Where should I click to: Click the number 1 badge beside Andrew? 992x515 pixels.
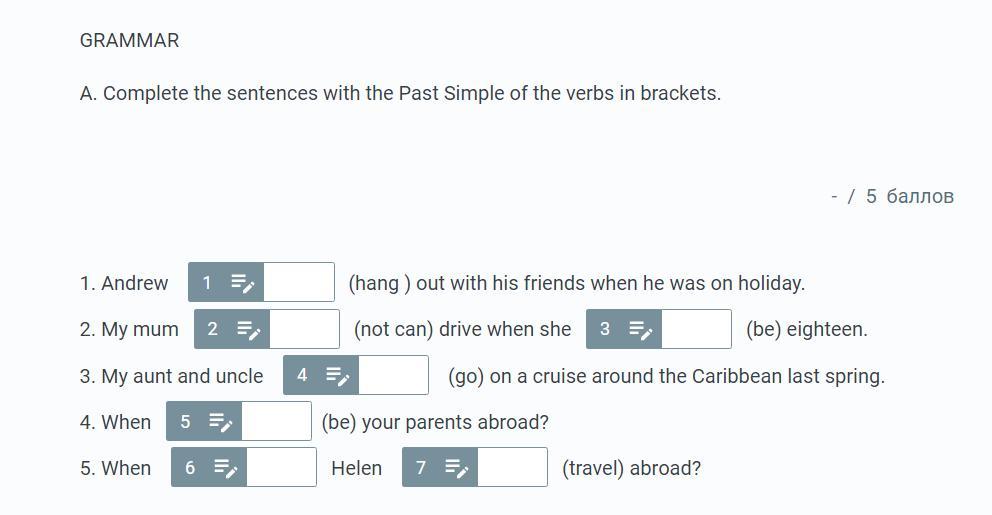[x=206, y=283]
